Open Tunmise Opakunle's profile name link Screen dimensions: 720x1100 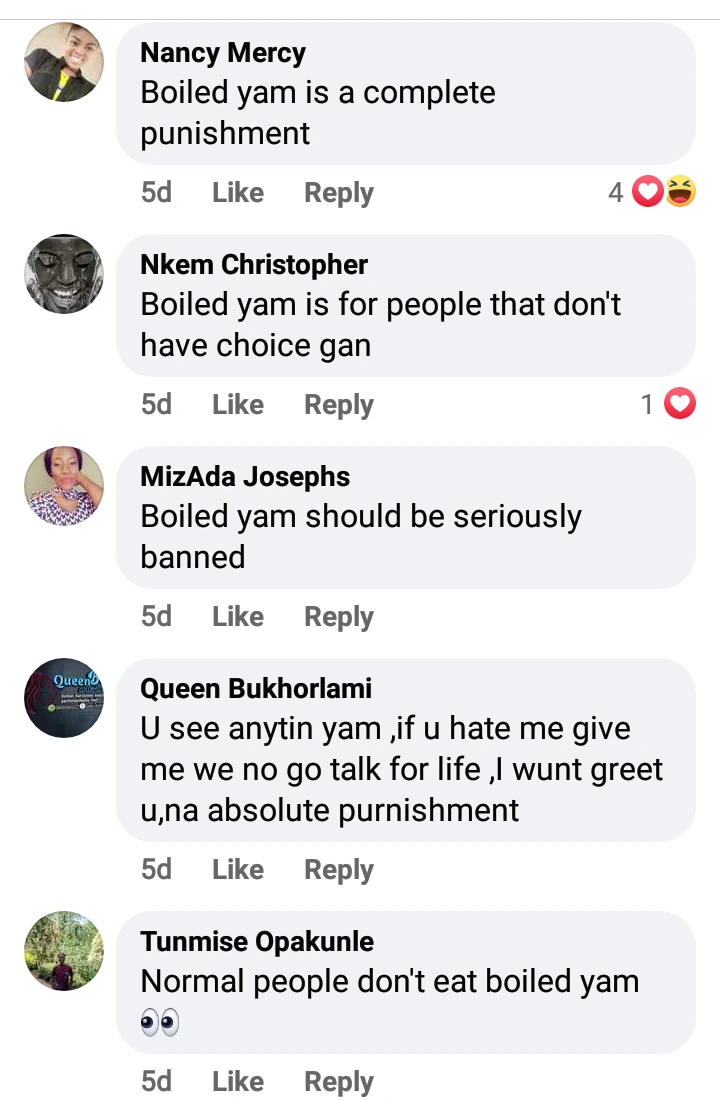257,941
